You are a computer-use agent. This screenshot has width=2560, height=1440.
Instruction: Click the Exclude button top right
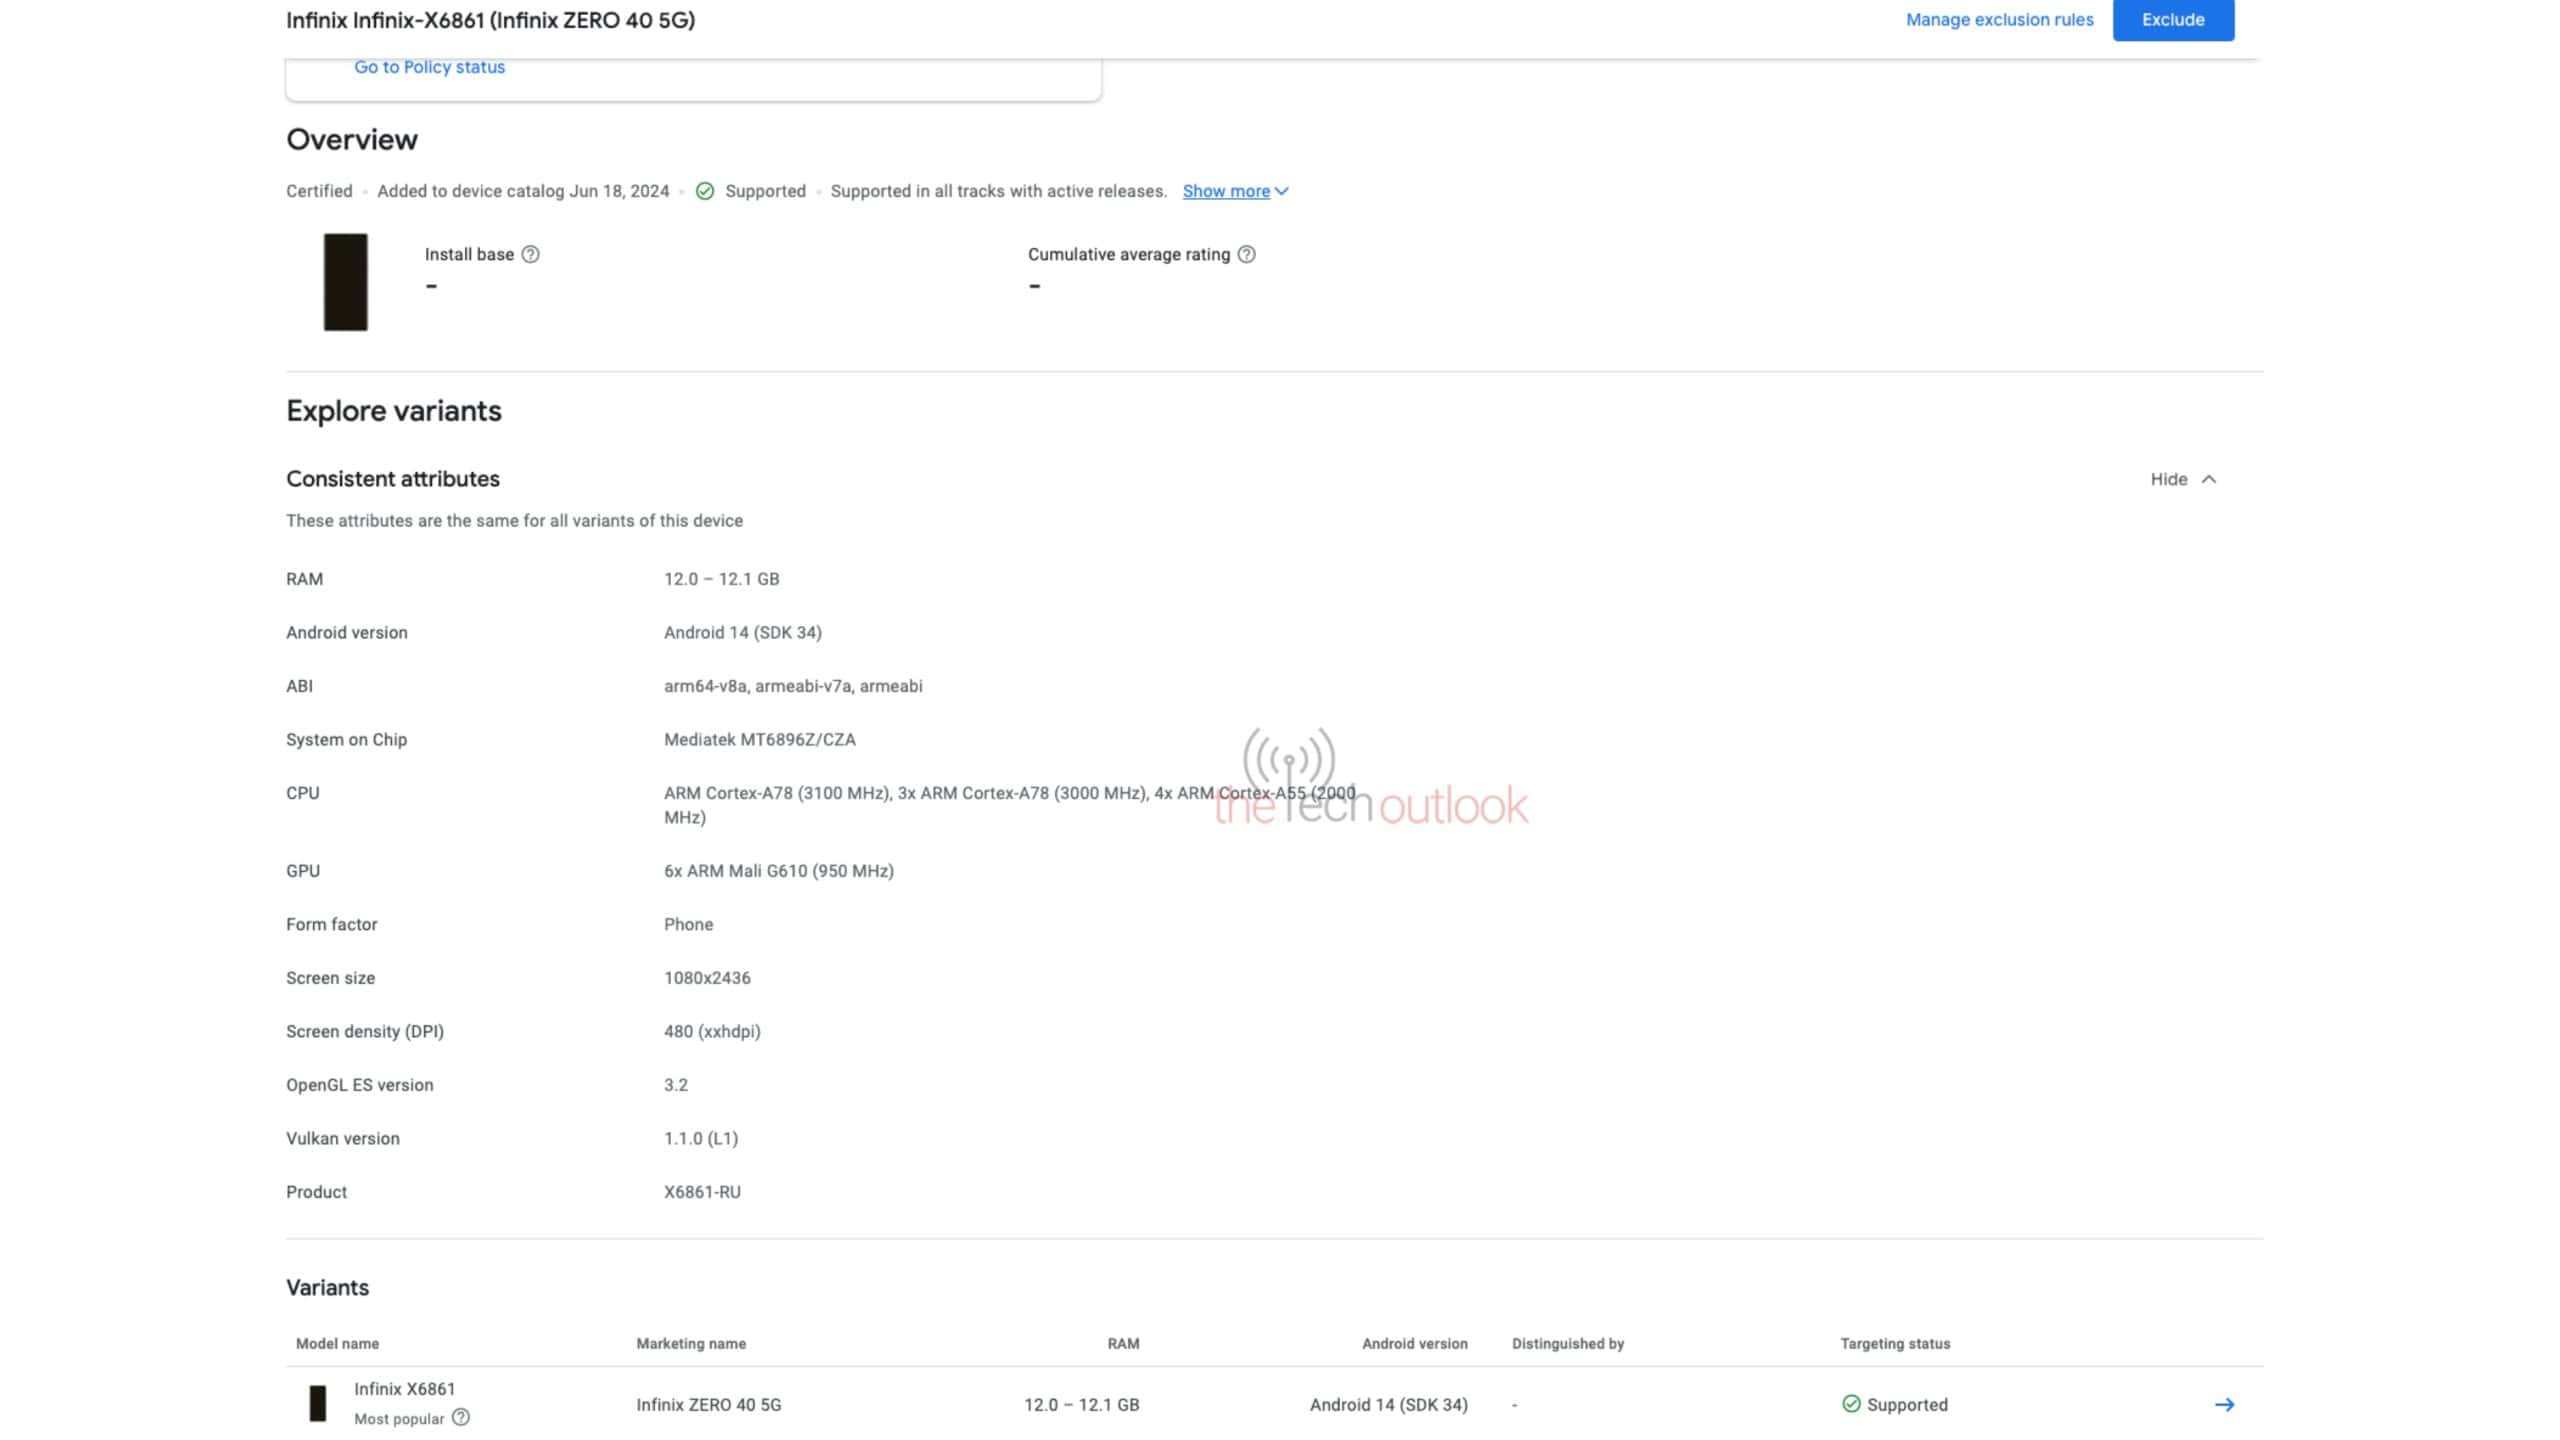[x=2173, y=18]
